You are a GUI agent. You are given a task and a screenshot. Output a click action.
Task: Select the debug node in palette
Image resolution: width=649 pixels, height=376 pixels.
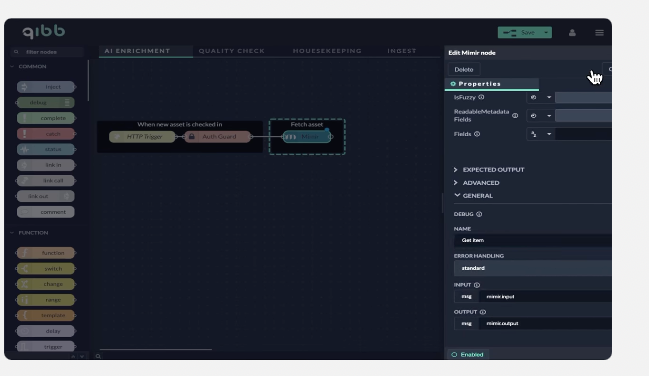(46, 102)
